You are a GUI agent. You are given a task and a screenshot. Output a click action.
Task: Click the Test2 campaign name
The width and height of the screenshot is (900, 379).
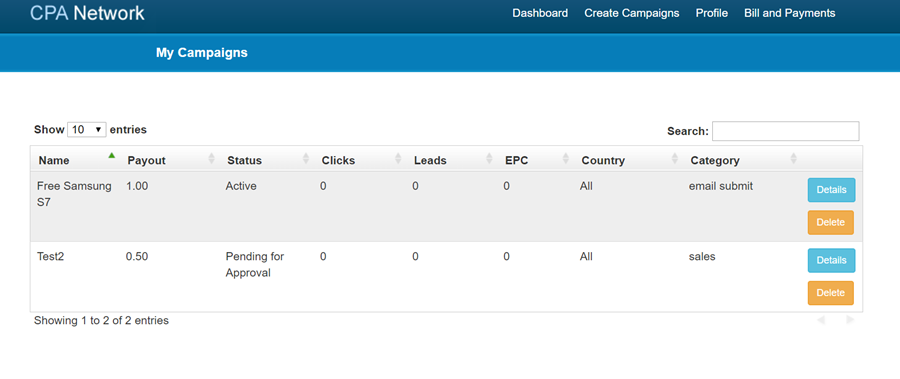[51, 257]
